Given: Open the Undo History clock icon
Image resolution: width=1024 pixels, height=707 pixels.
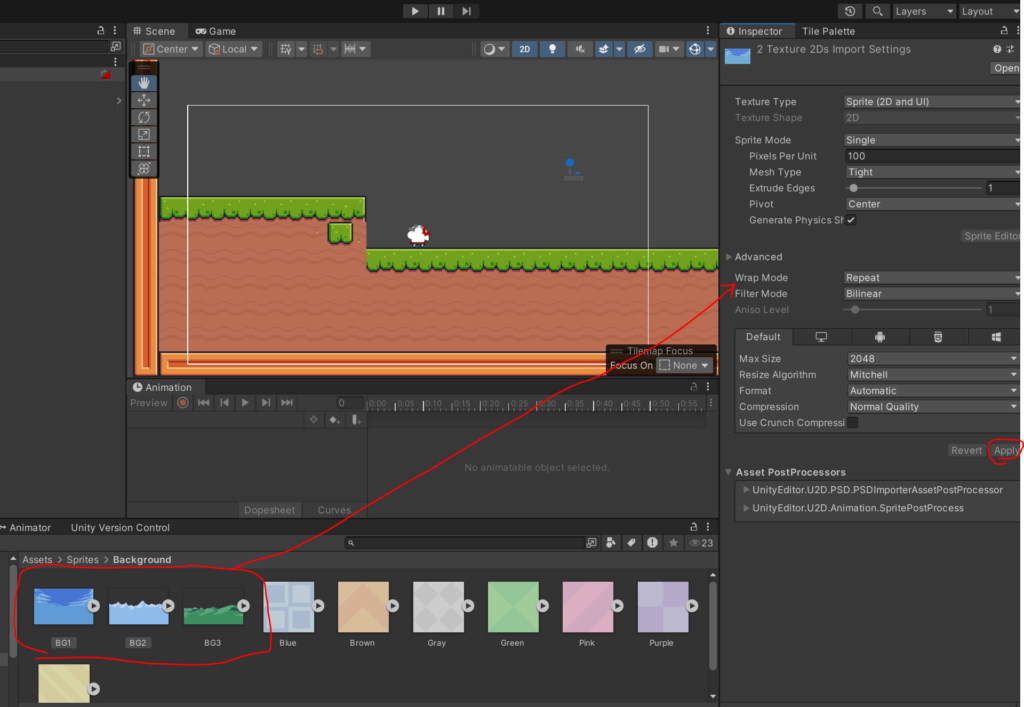Looking at the screenshot, I should tap(850, 11).
